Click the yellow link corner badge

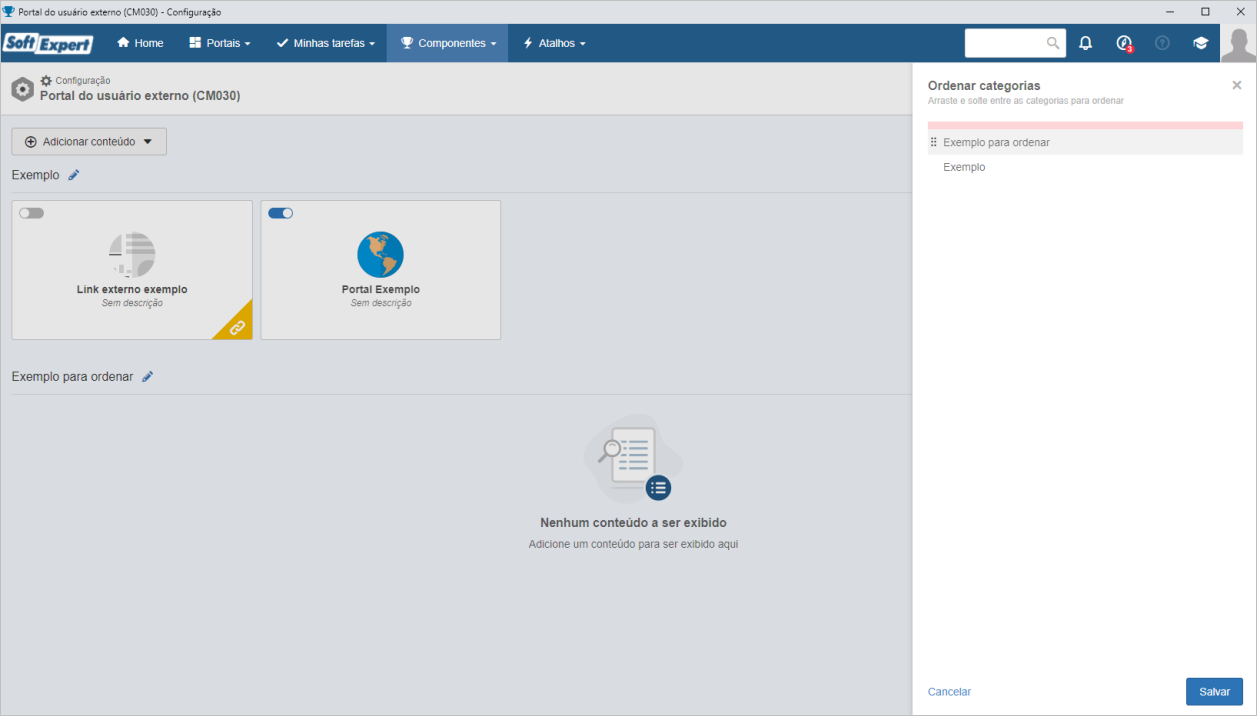(x=236, y=325)
